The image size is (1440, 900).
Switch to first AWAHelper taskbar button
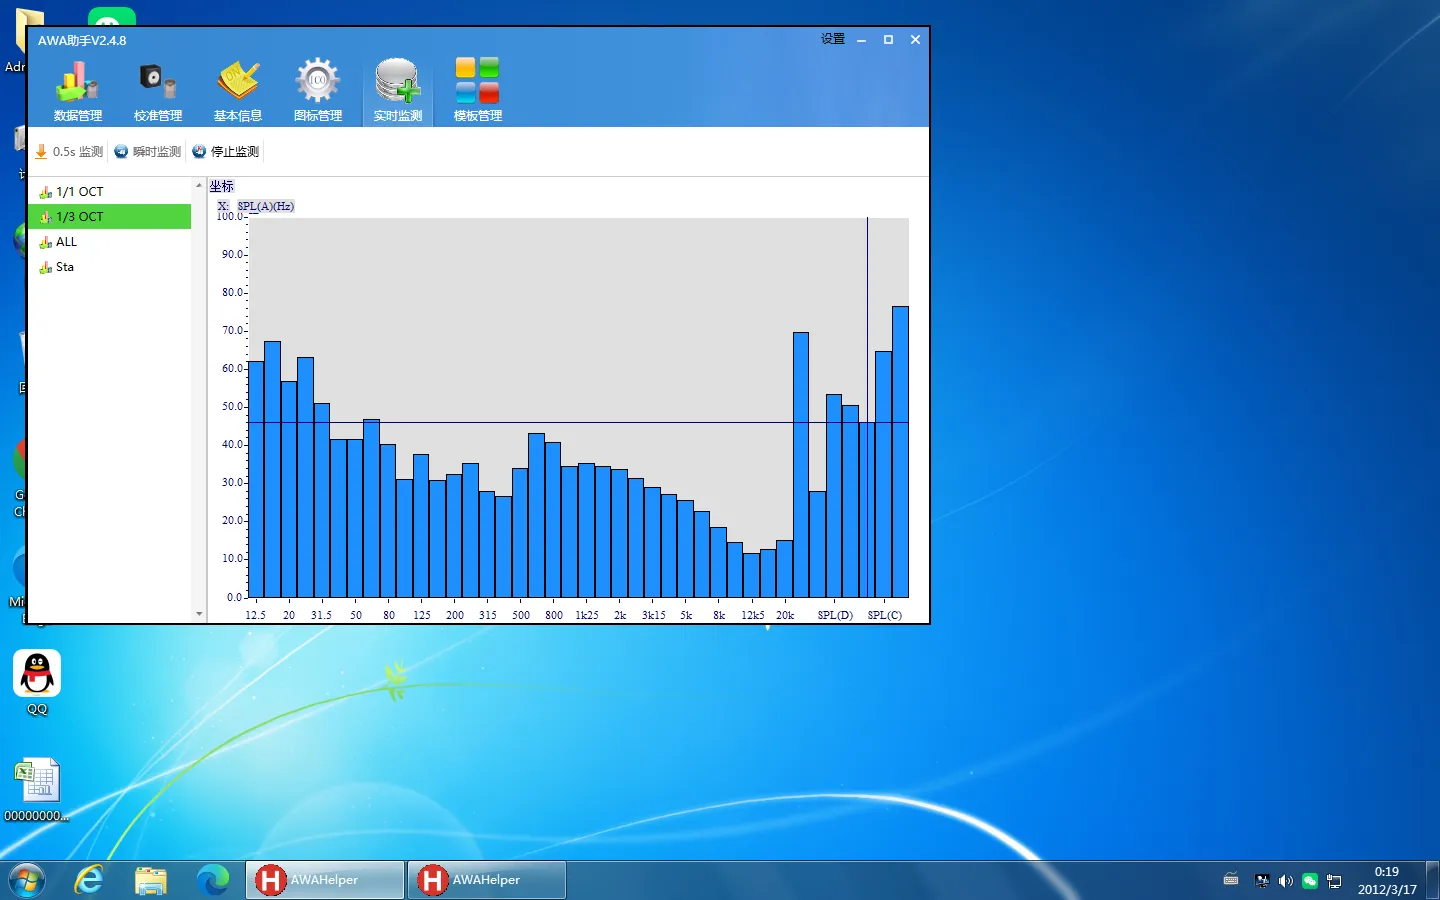(x=325, y=880)
